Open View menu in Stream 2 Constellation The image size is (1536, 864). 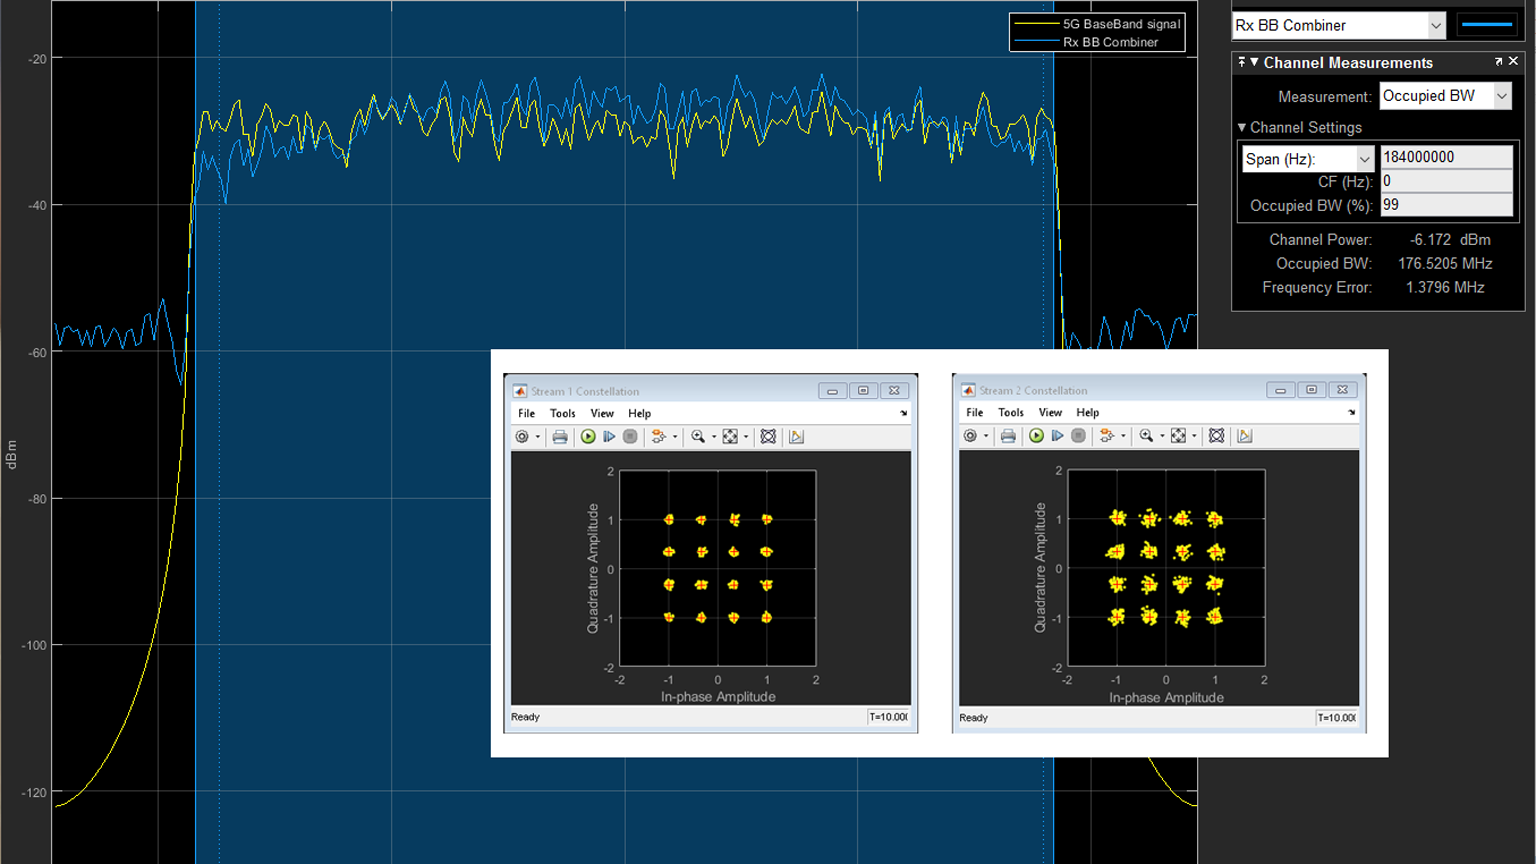pos(1050,412)
